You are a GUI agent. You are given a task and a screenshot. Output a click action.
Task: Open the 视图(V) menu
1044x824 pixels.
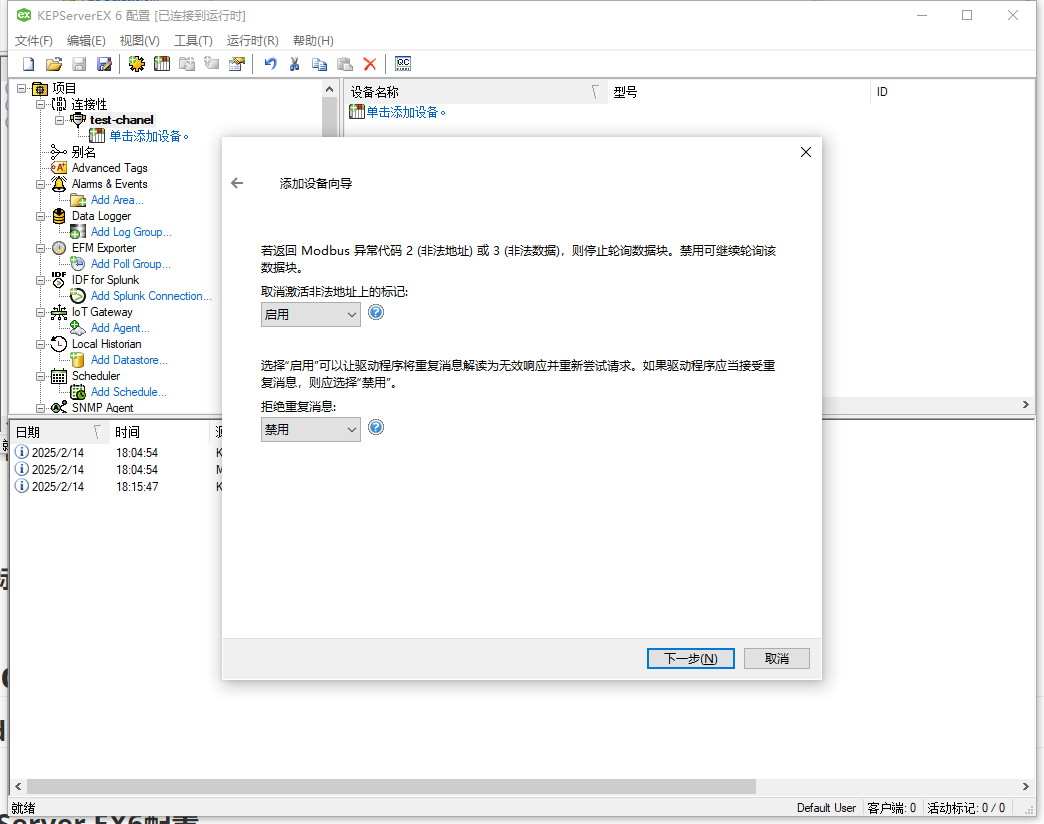[x=139, y=41]
